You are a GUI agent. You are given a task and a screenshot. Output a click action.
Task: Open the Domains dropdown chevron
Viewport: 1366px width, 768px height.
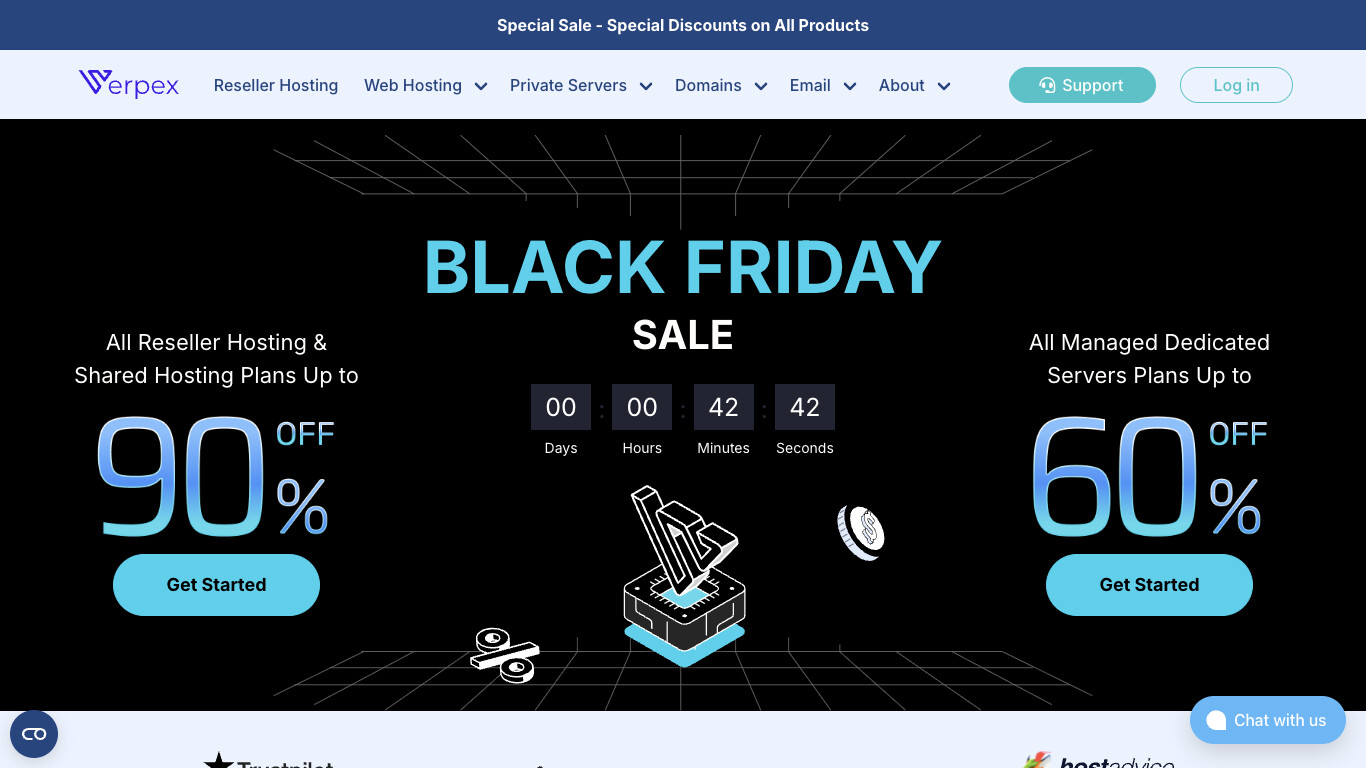click(761, 86)
